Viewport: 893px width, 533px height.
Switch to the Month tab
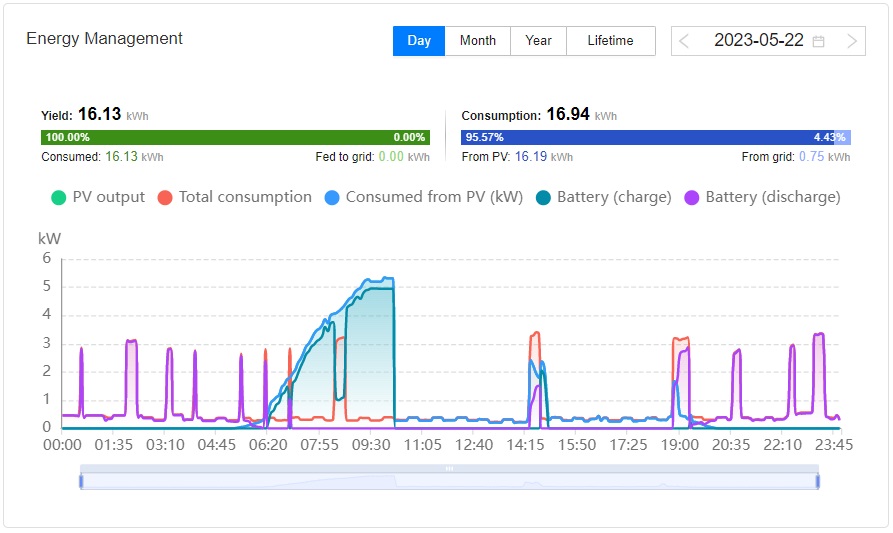(478, 41)
